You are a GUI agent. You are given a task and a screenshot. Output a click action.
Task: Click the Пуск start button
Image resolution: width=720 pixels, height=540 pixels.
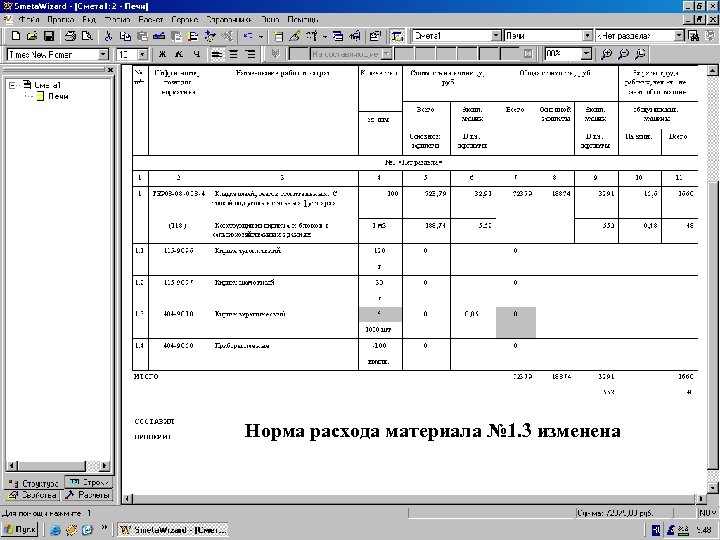coord(20,529)
